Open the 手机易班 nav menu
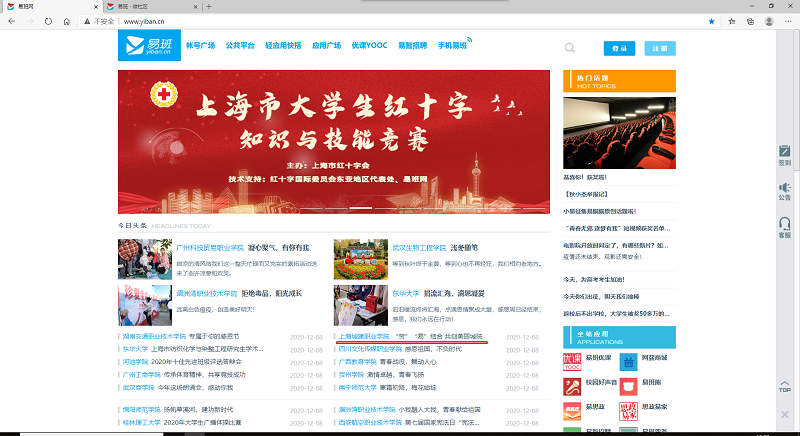800x436 pixels. click(x=452, y=45)
